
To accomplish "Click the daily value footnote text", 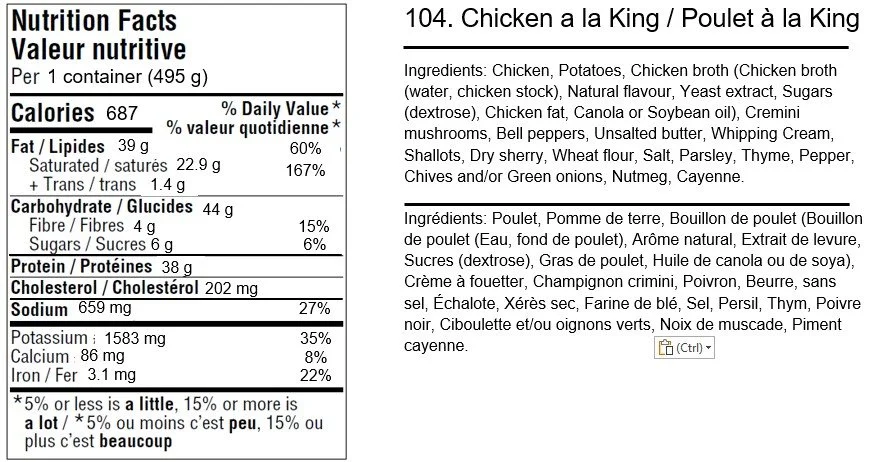I will point(169,422).
